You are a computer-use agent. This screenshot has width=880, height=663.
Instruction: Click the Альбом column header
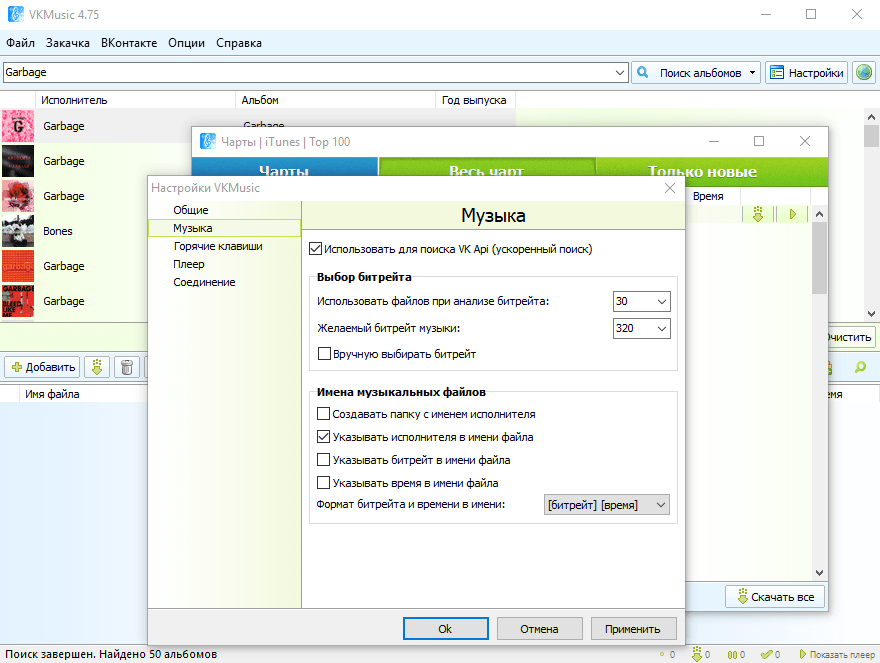tap(335, 100)
